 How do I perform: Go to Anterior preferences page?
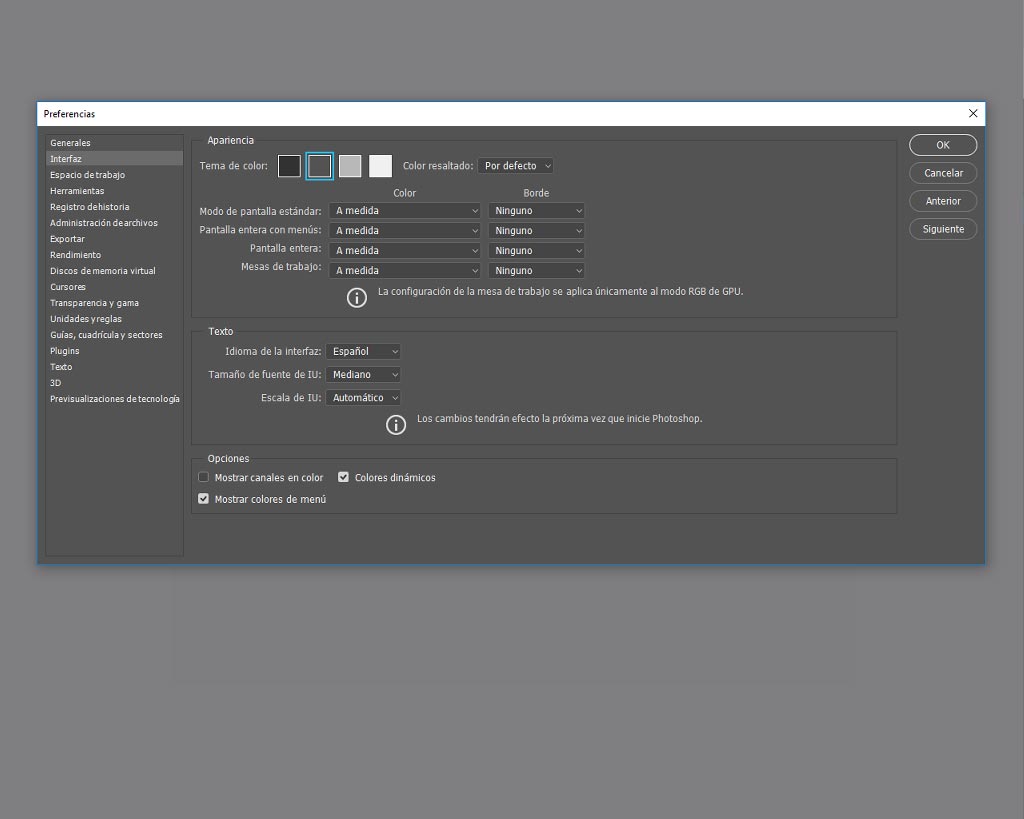[943, 201]
